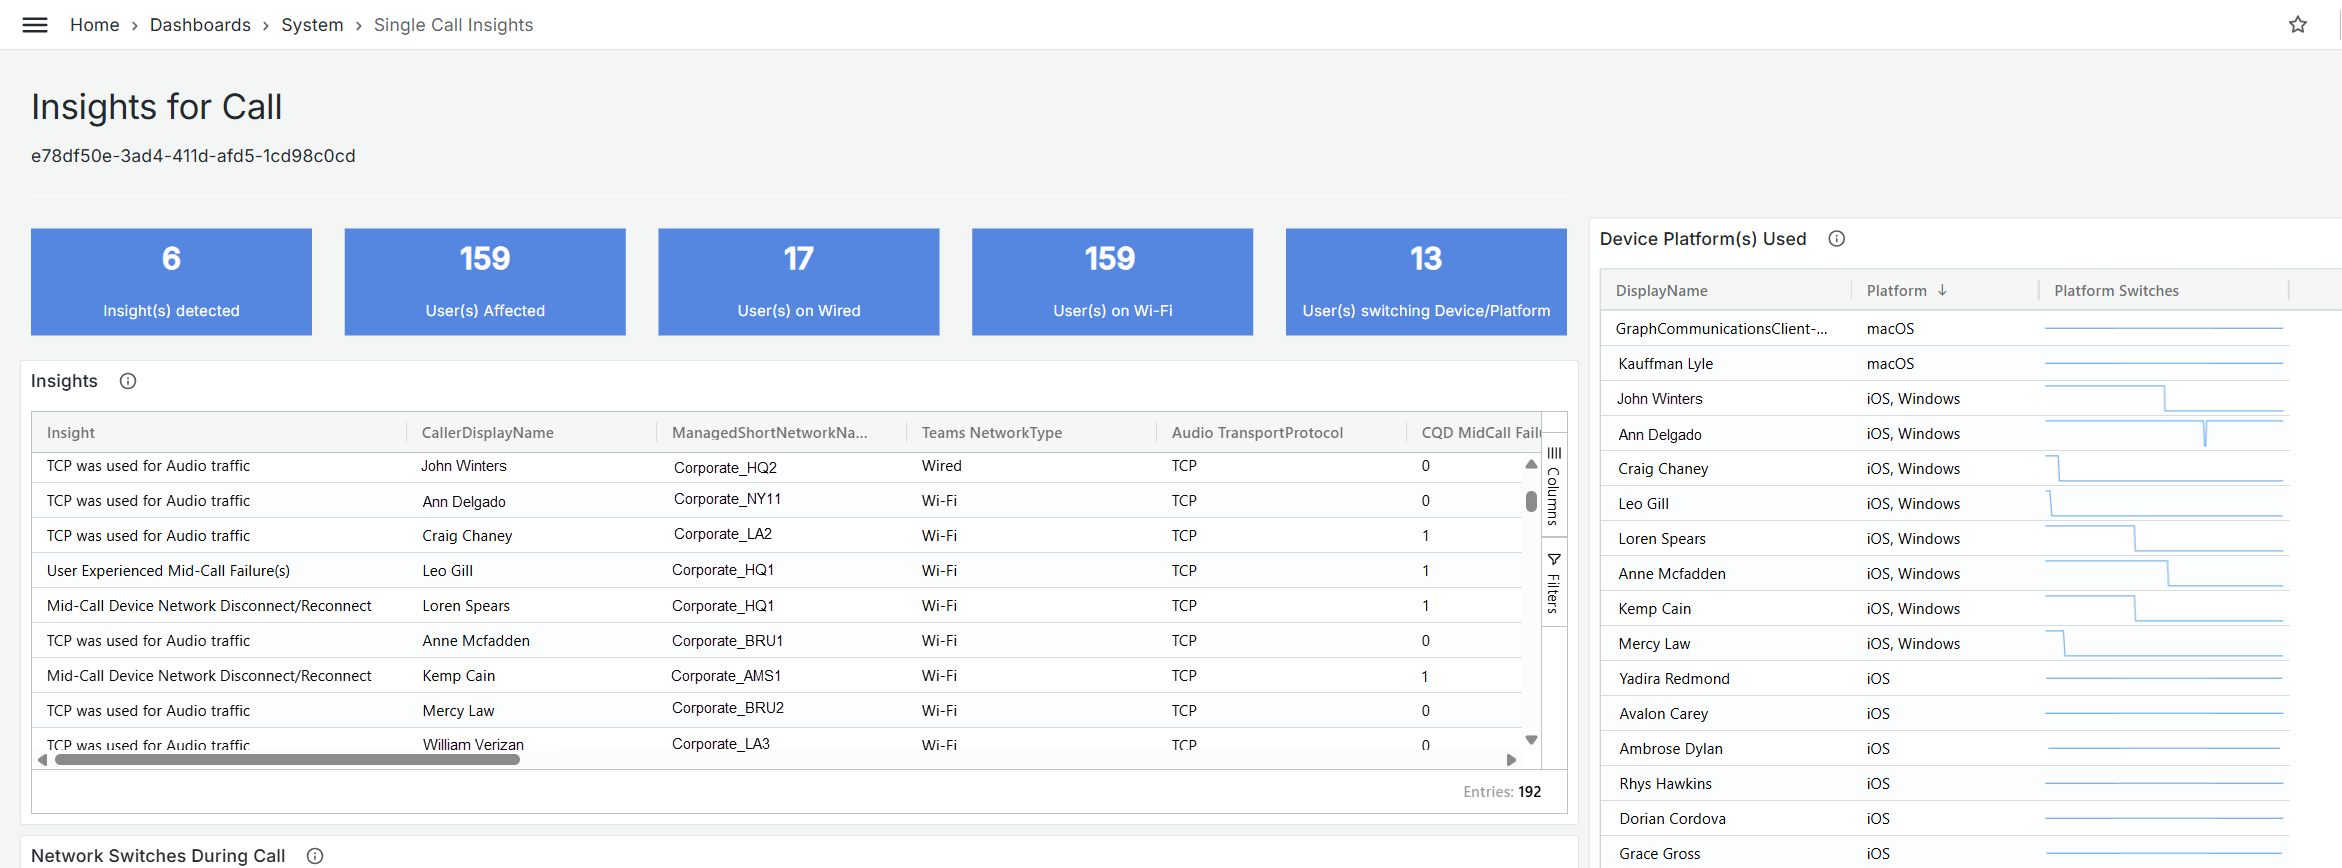This screenshot has height=868, width=2342.
Task: Select the John Winters platform row
Action: (1660, 399)
